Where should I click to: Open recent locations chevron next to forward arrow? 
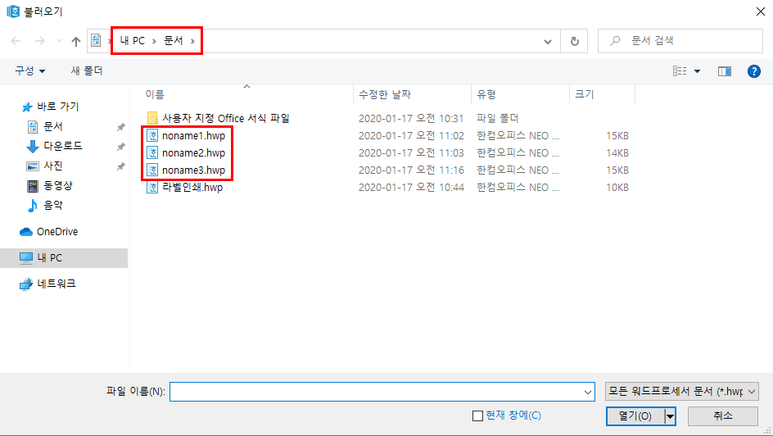(59, 41)
